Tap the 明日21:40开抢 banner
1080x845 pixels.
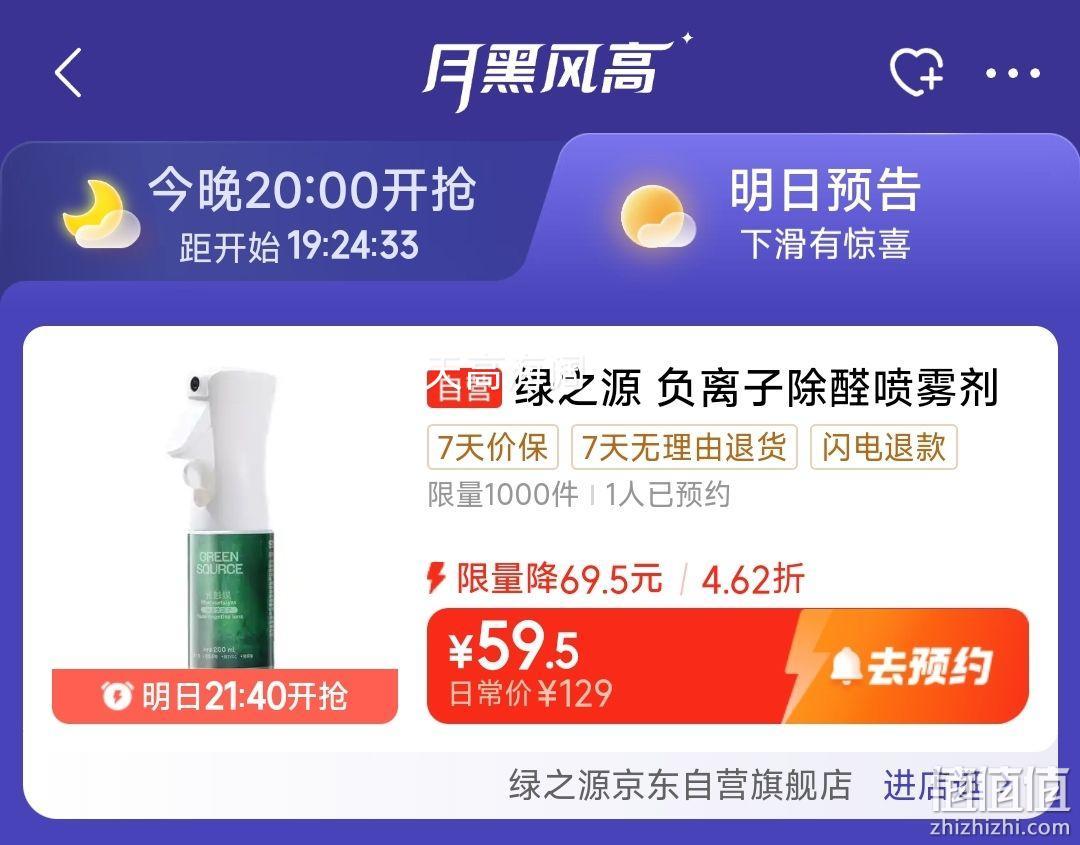point(225,696)
